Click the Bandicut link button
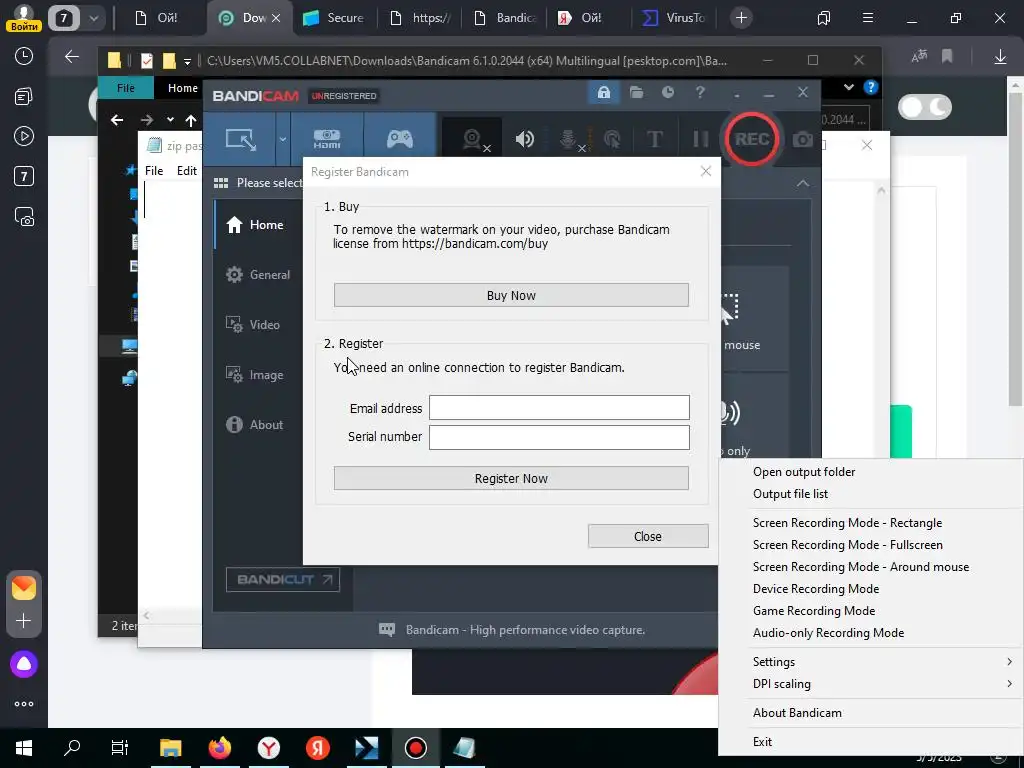The width and height of the screenshot is (1024, 768). 283,579
